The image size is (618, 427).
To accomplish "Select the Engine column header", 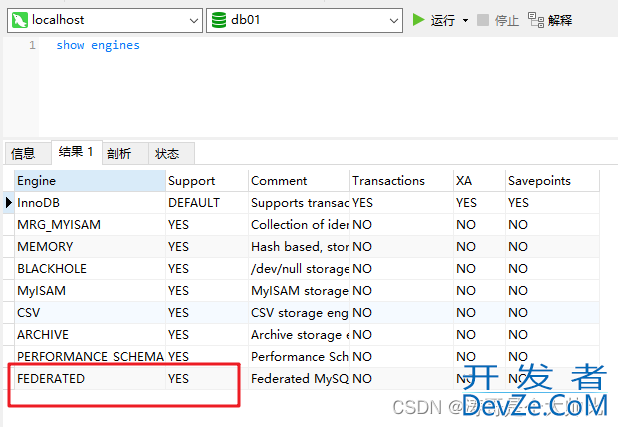I will (x=90, y=181).
